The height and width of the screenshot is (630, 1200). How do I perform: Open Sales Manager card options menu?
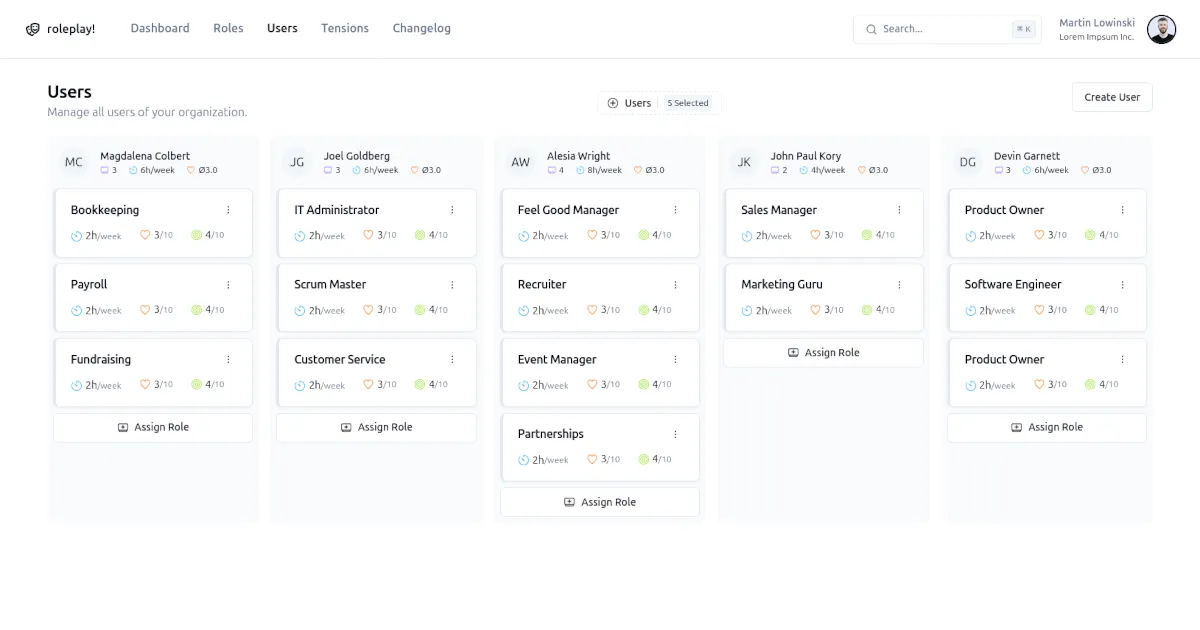(899, 210)
